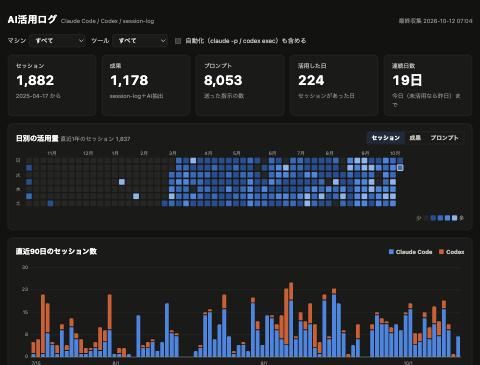
Task: Click the 多 label on heatmap legend
Action: (461, 219)
